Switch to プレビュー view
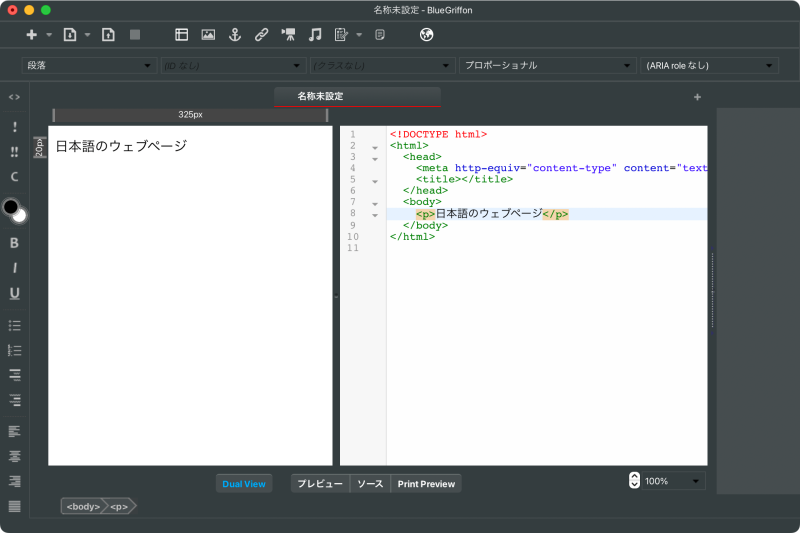The height and width of the screenshot is (533, 800). (x=320, y=484)
